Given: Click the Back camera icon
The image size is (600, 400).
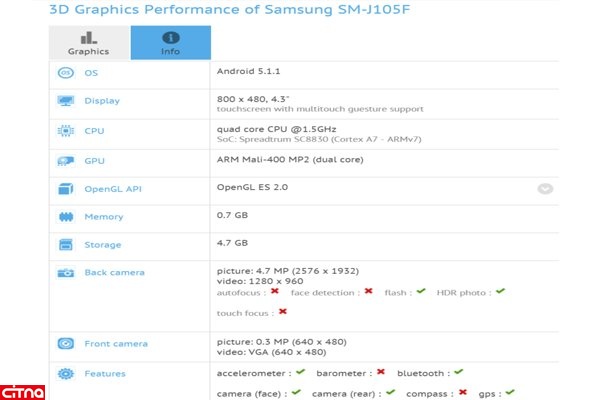Looking at the screenshot, I should click(66, 272).
